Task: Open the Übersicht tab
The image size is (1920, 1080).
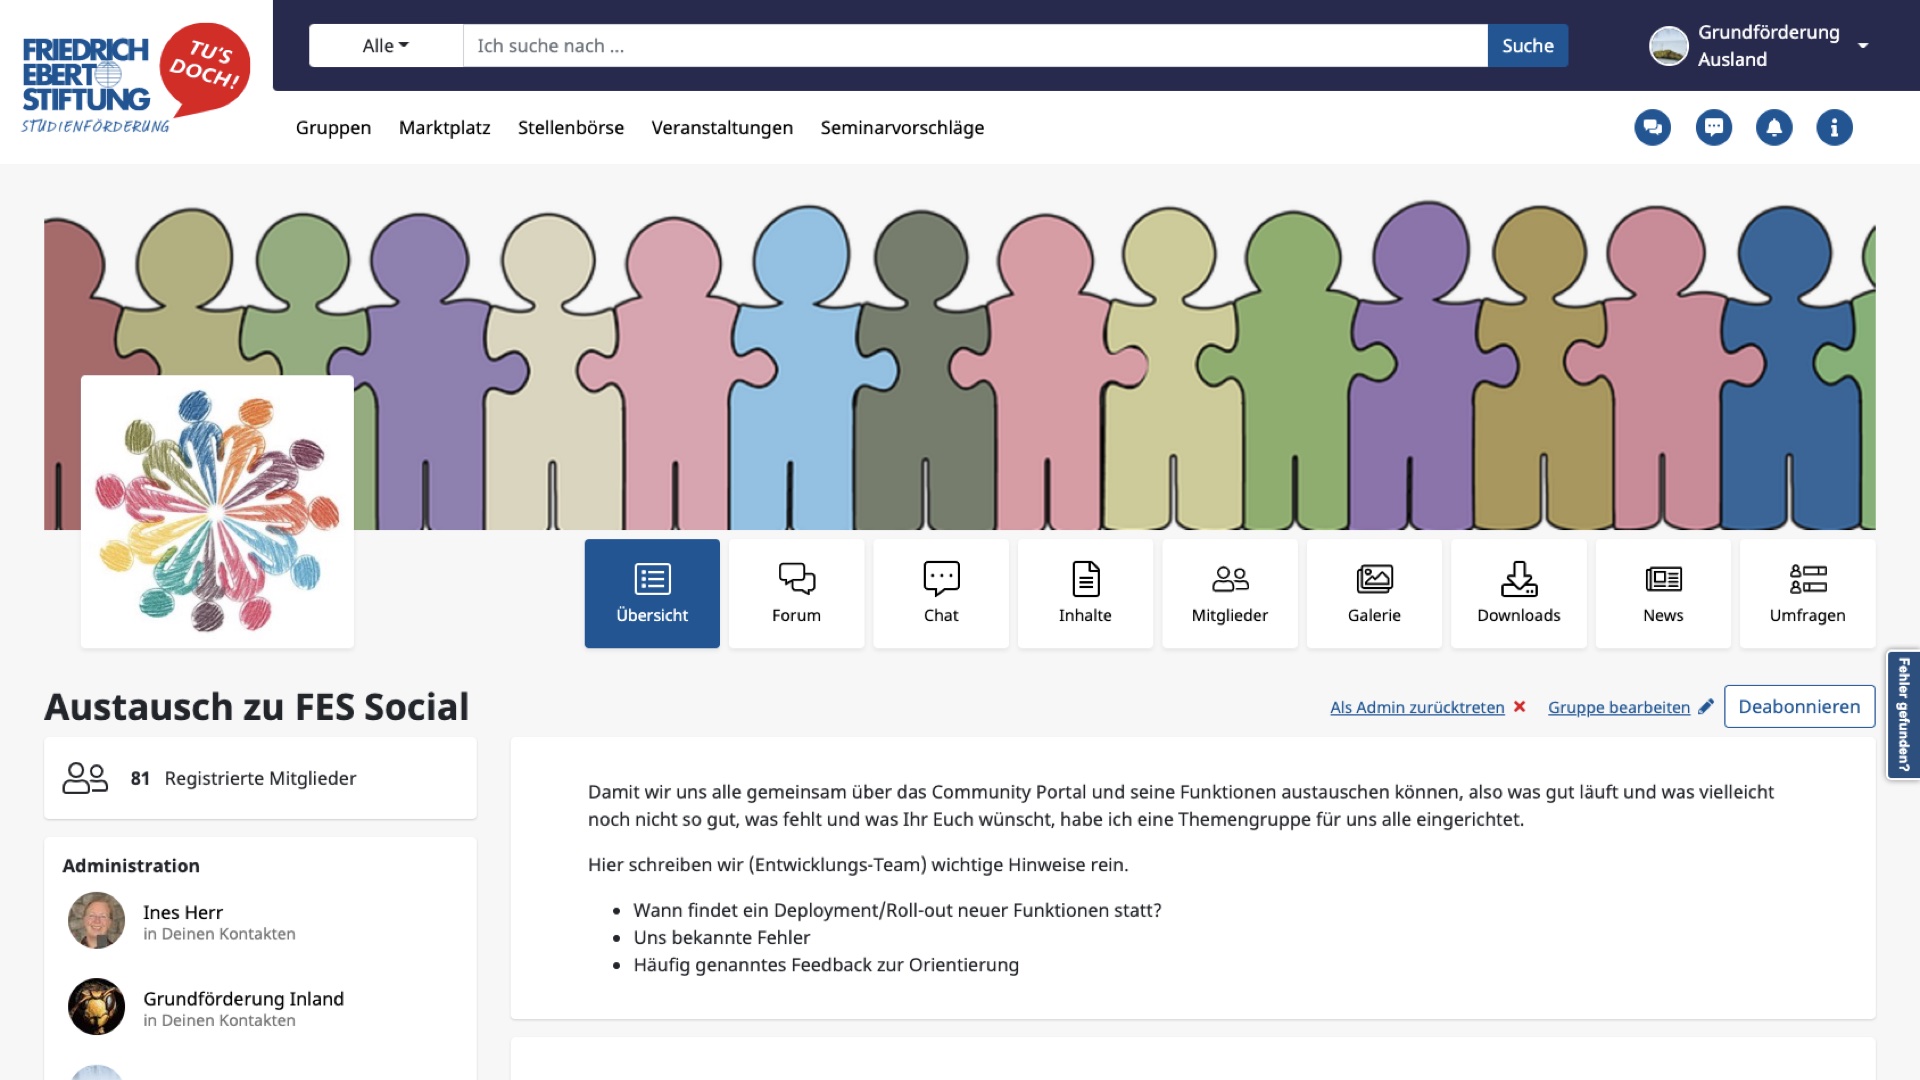Action: click(652, 593)
